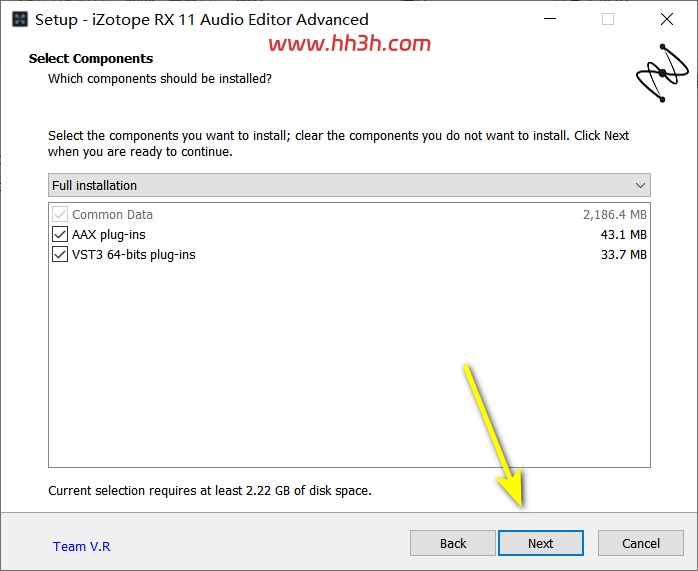Select the 'AAX plug-ins' component label
Screen dimensions: 698x571
click(109, 235)
